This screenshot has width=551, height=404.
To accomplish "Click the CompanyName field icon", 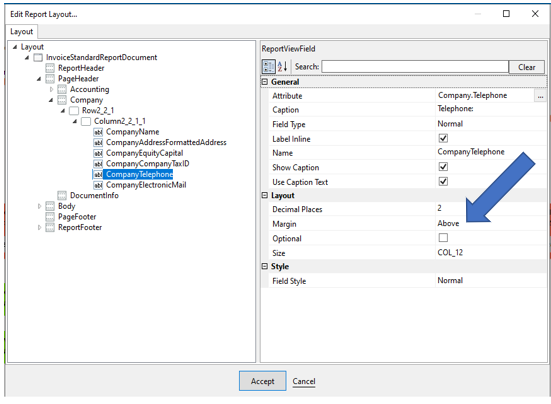I will click(98, 132).
